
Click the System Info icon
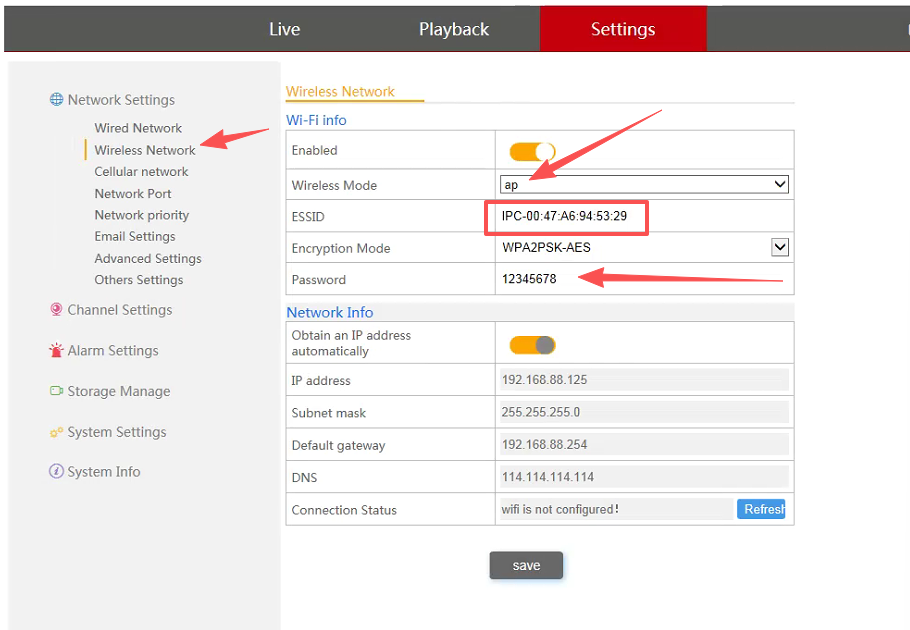(x=56, y=472)
